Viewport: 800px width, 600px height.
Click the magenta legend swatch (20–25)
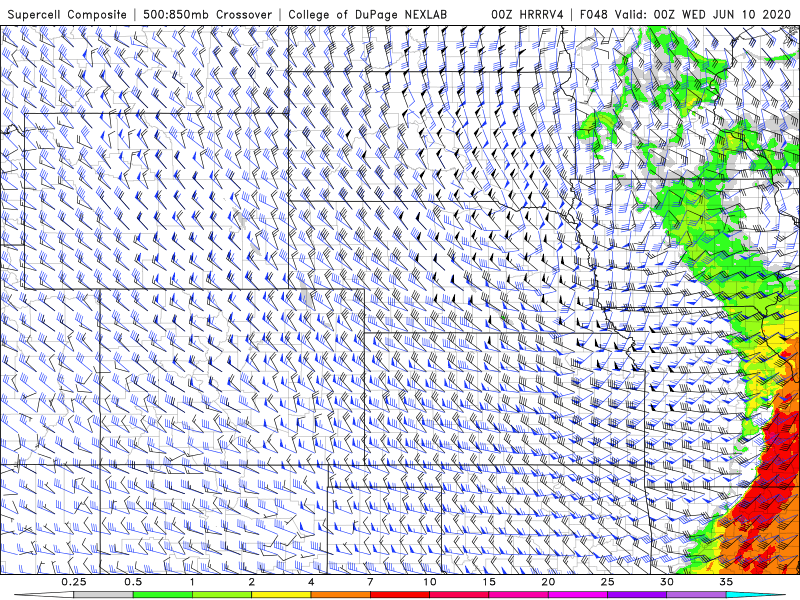[x=578, y=595]
